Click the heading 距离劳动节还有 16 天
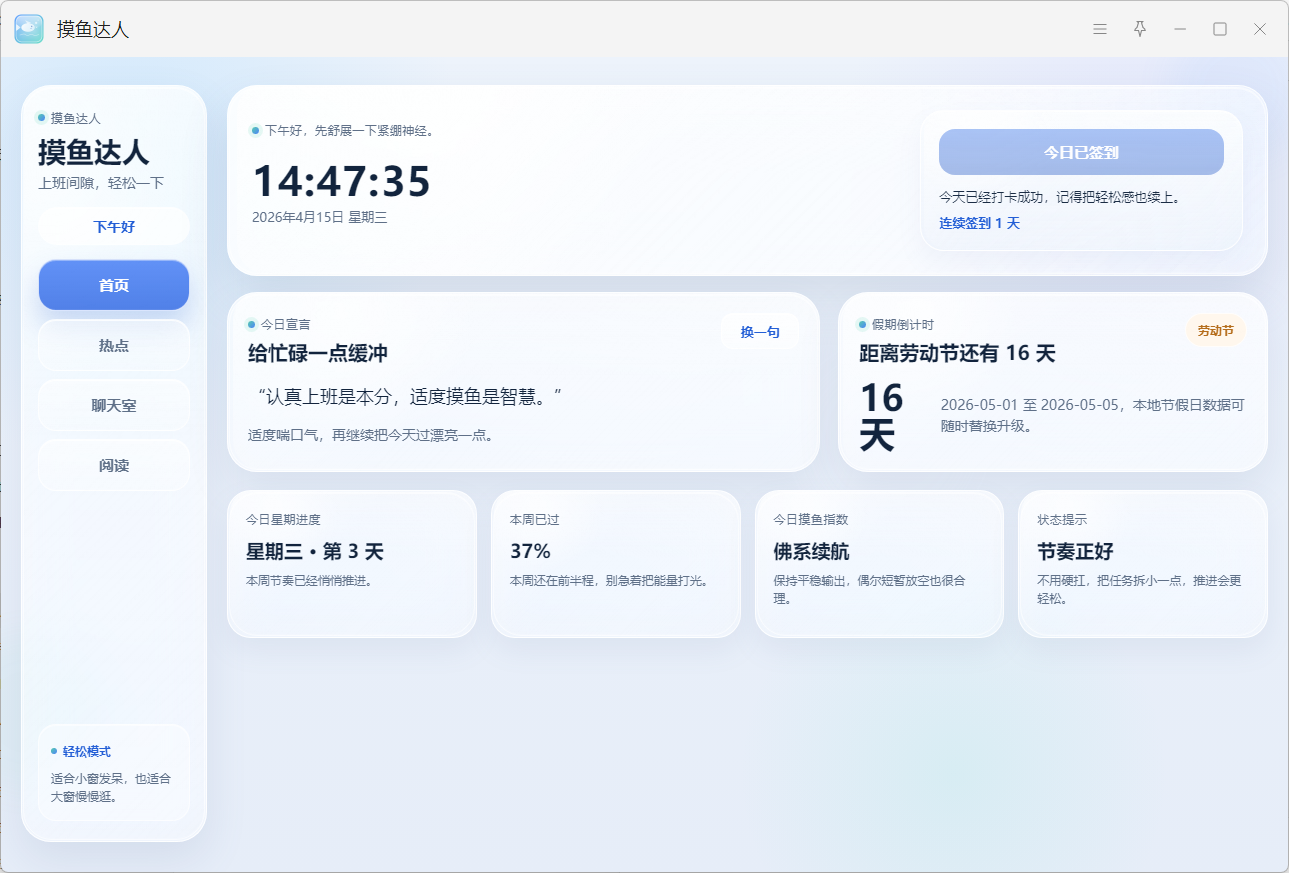Image resolution: width=1289 pixels, height=873 pixels. coord(957,353)
